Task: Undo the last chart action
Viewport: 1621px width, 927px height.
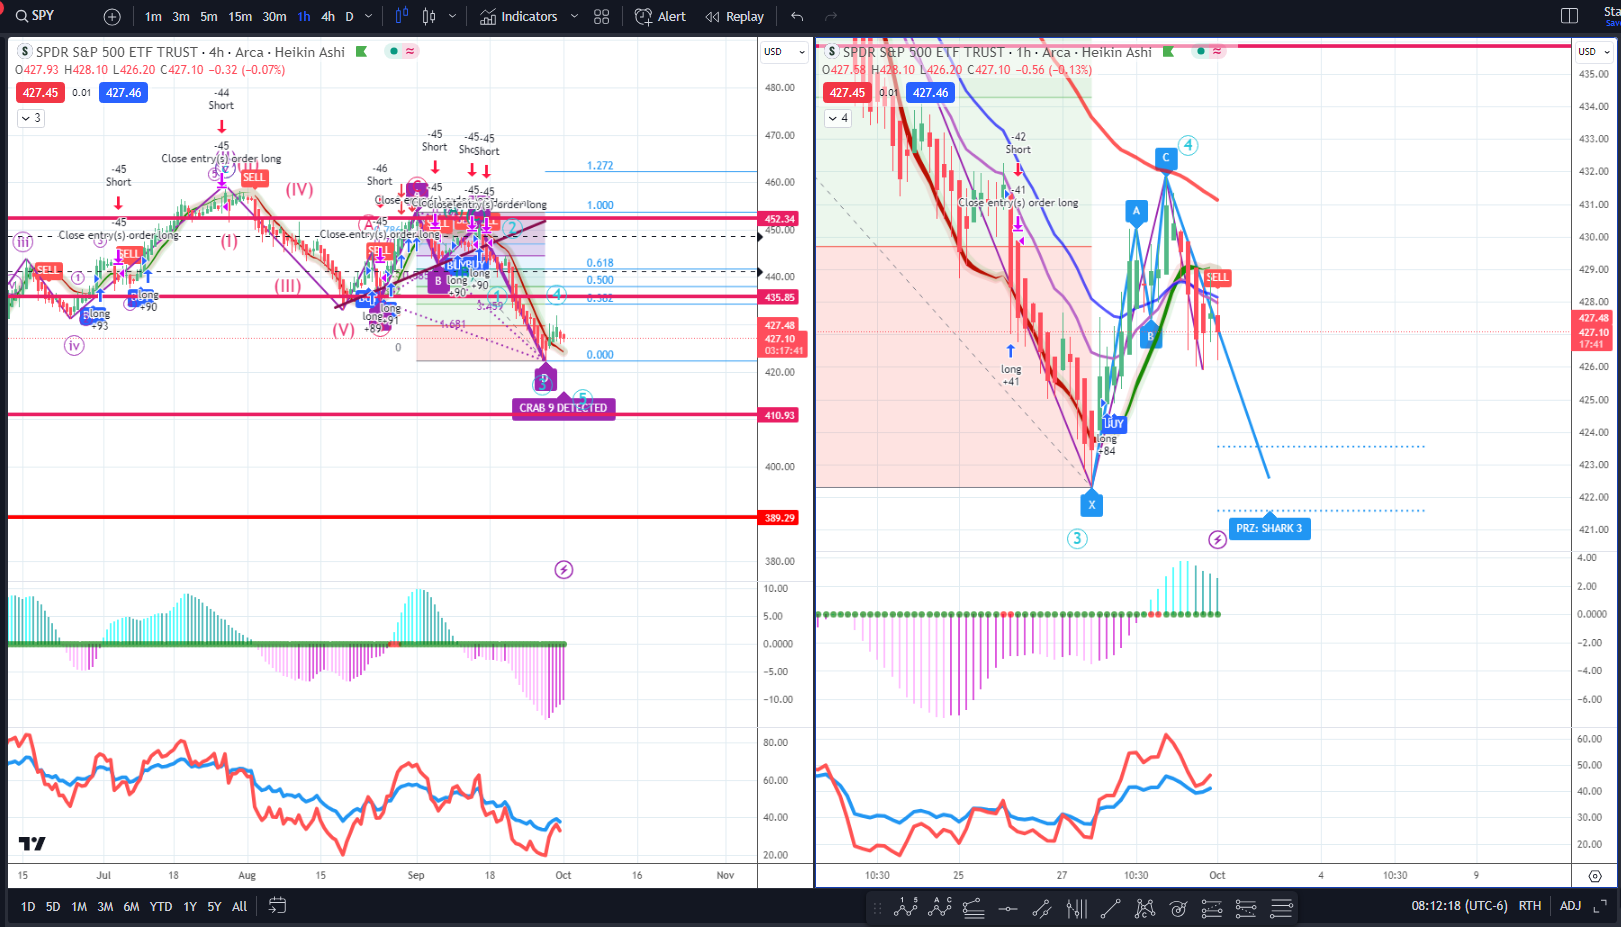Action: 797,17
